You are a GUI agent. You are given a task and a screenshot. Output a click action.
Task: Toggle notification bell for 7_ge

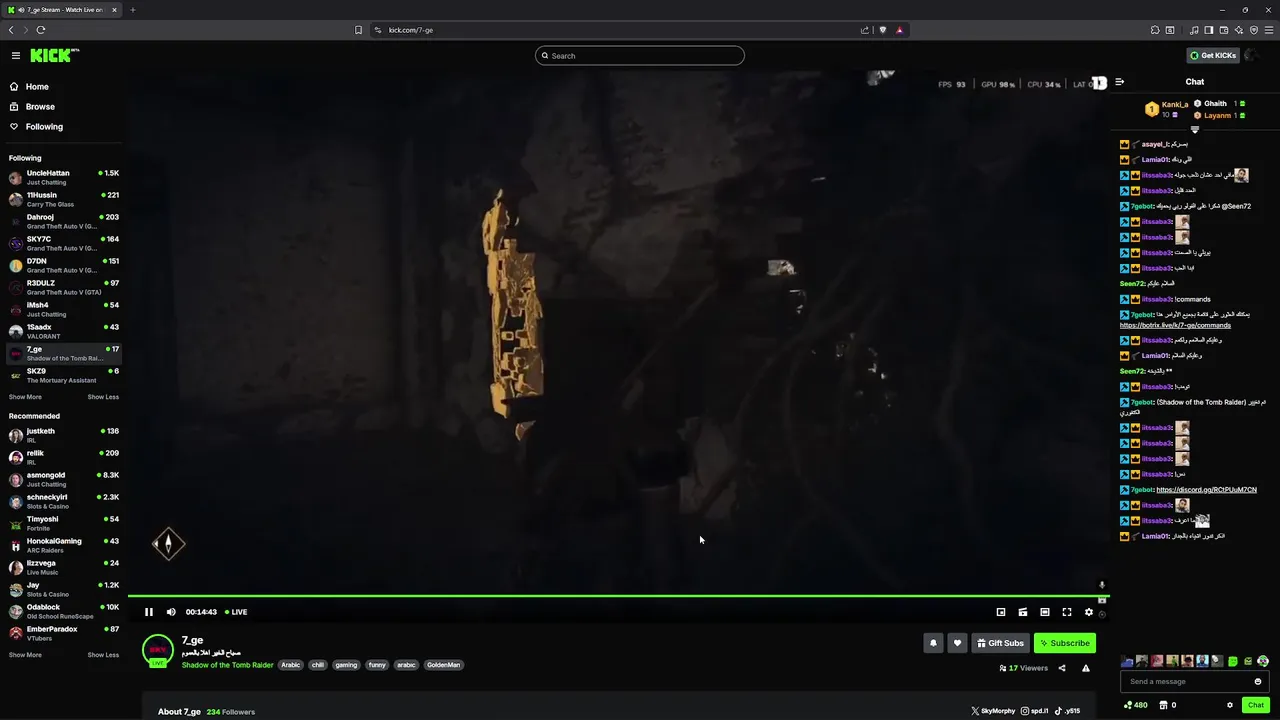click(933, 643)
